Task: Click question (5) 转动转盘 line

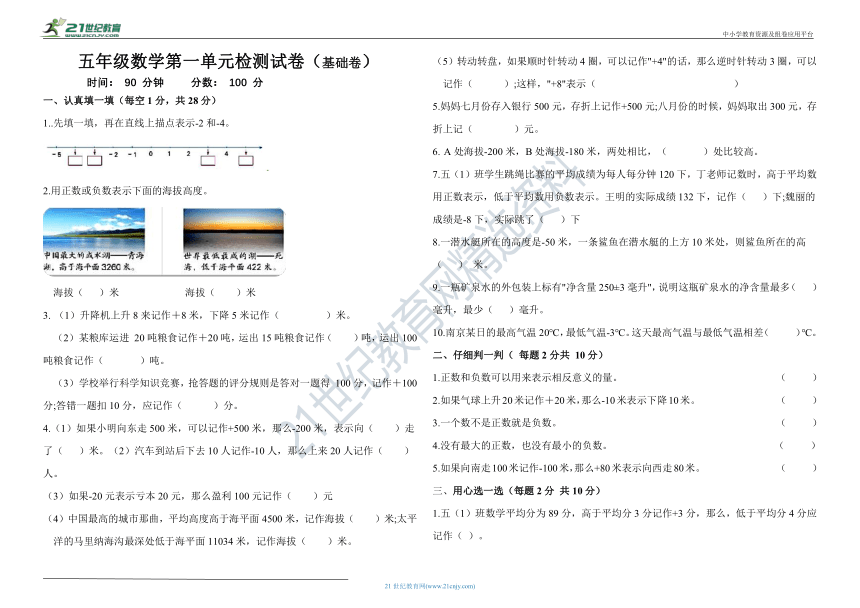Action: (x=626, y=61)
